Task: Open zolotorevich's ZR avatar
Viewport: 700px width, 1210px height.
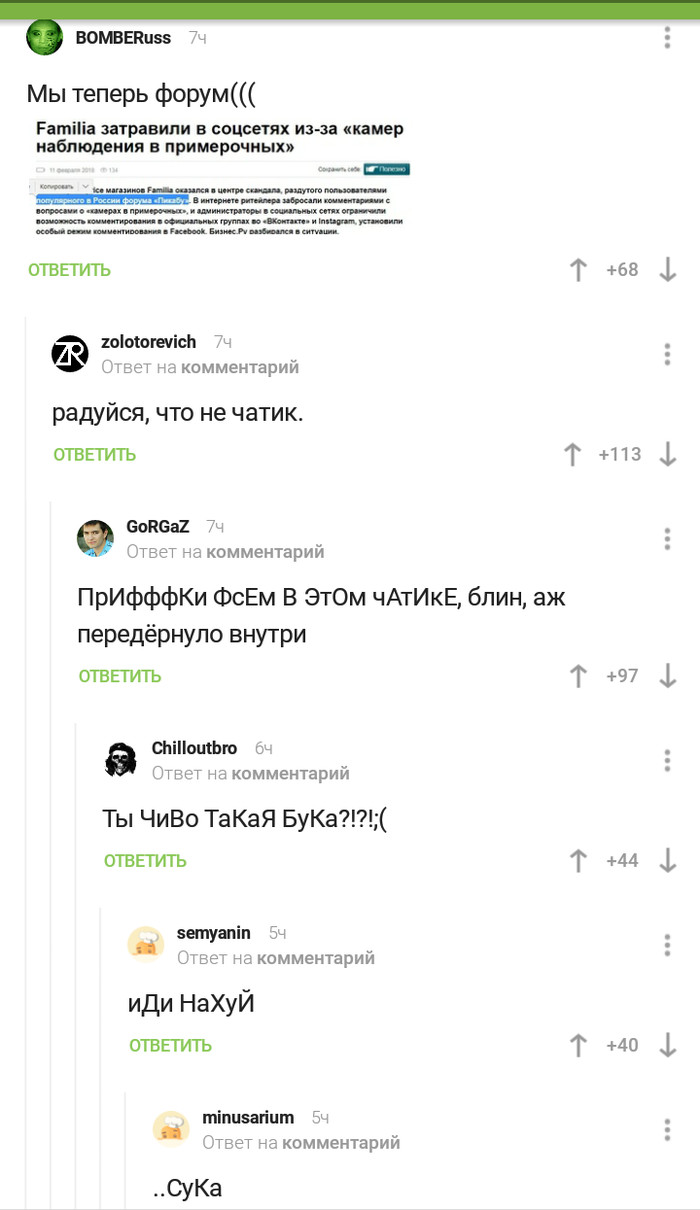Action: pos(70,353)
